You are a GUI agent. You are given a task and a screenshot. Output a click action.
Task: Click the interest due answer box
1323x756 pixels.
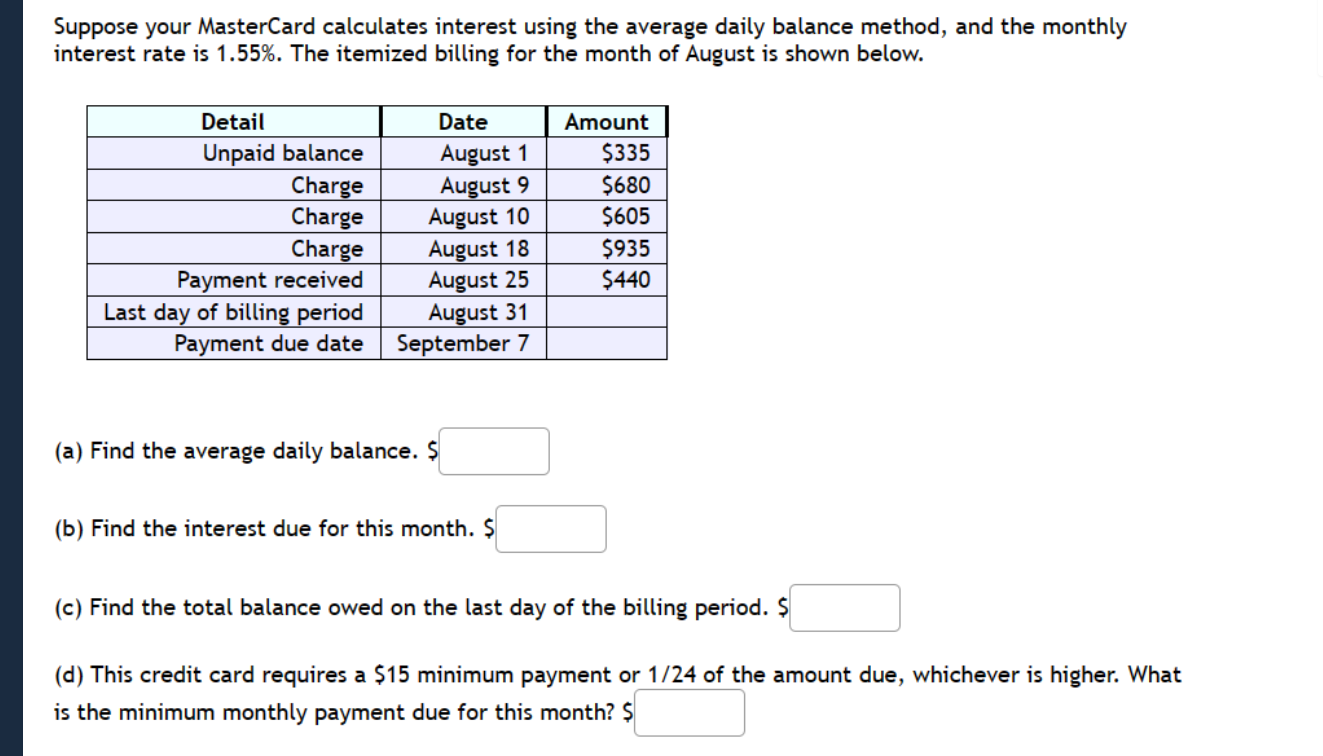(551, 529)
